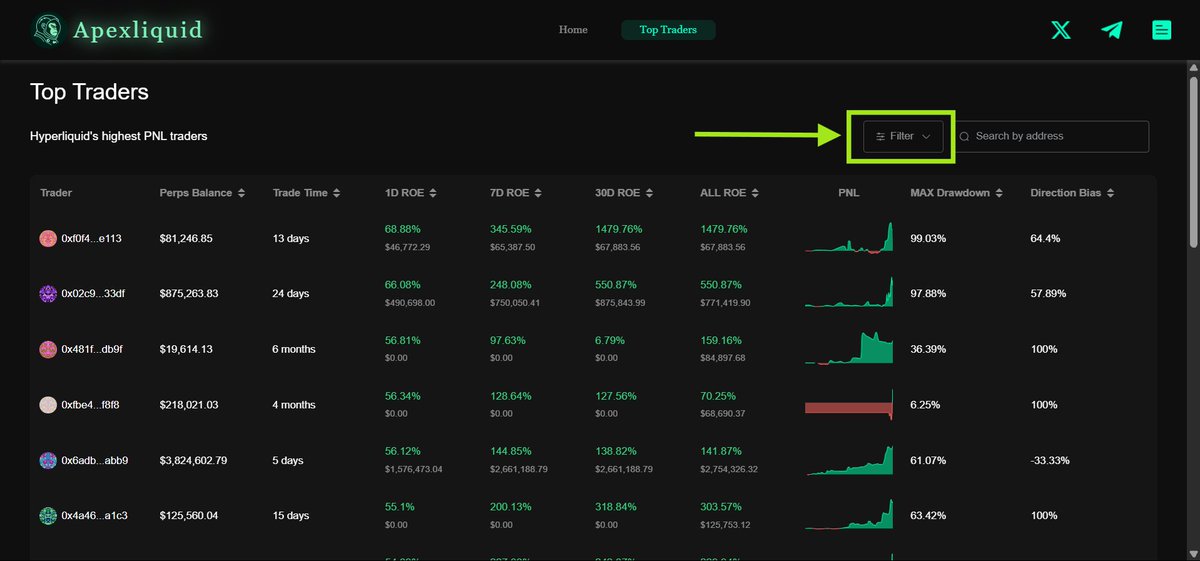Open red PNL chart for 0xfbe4...f8f8
Viewport: 1200px width, 561px height.
point(849,406)
